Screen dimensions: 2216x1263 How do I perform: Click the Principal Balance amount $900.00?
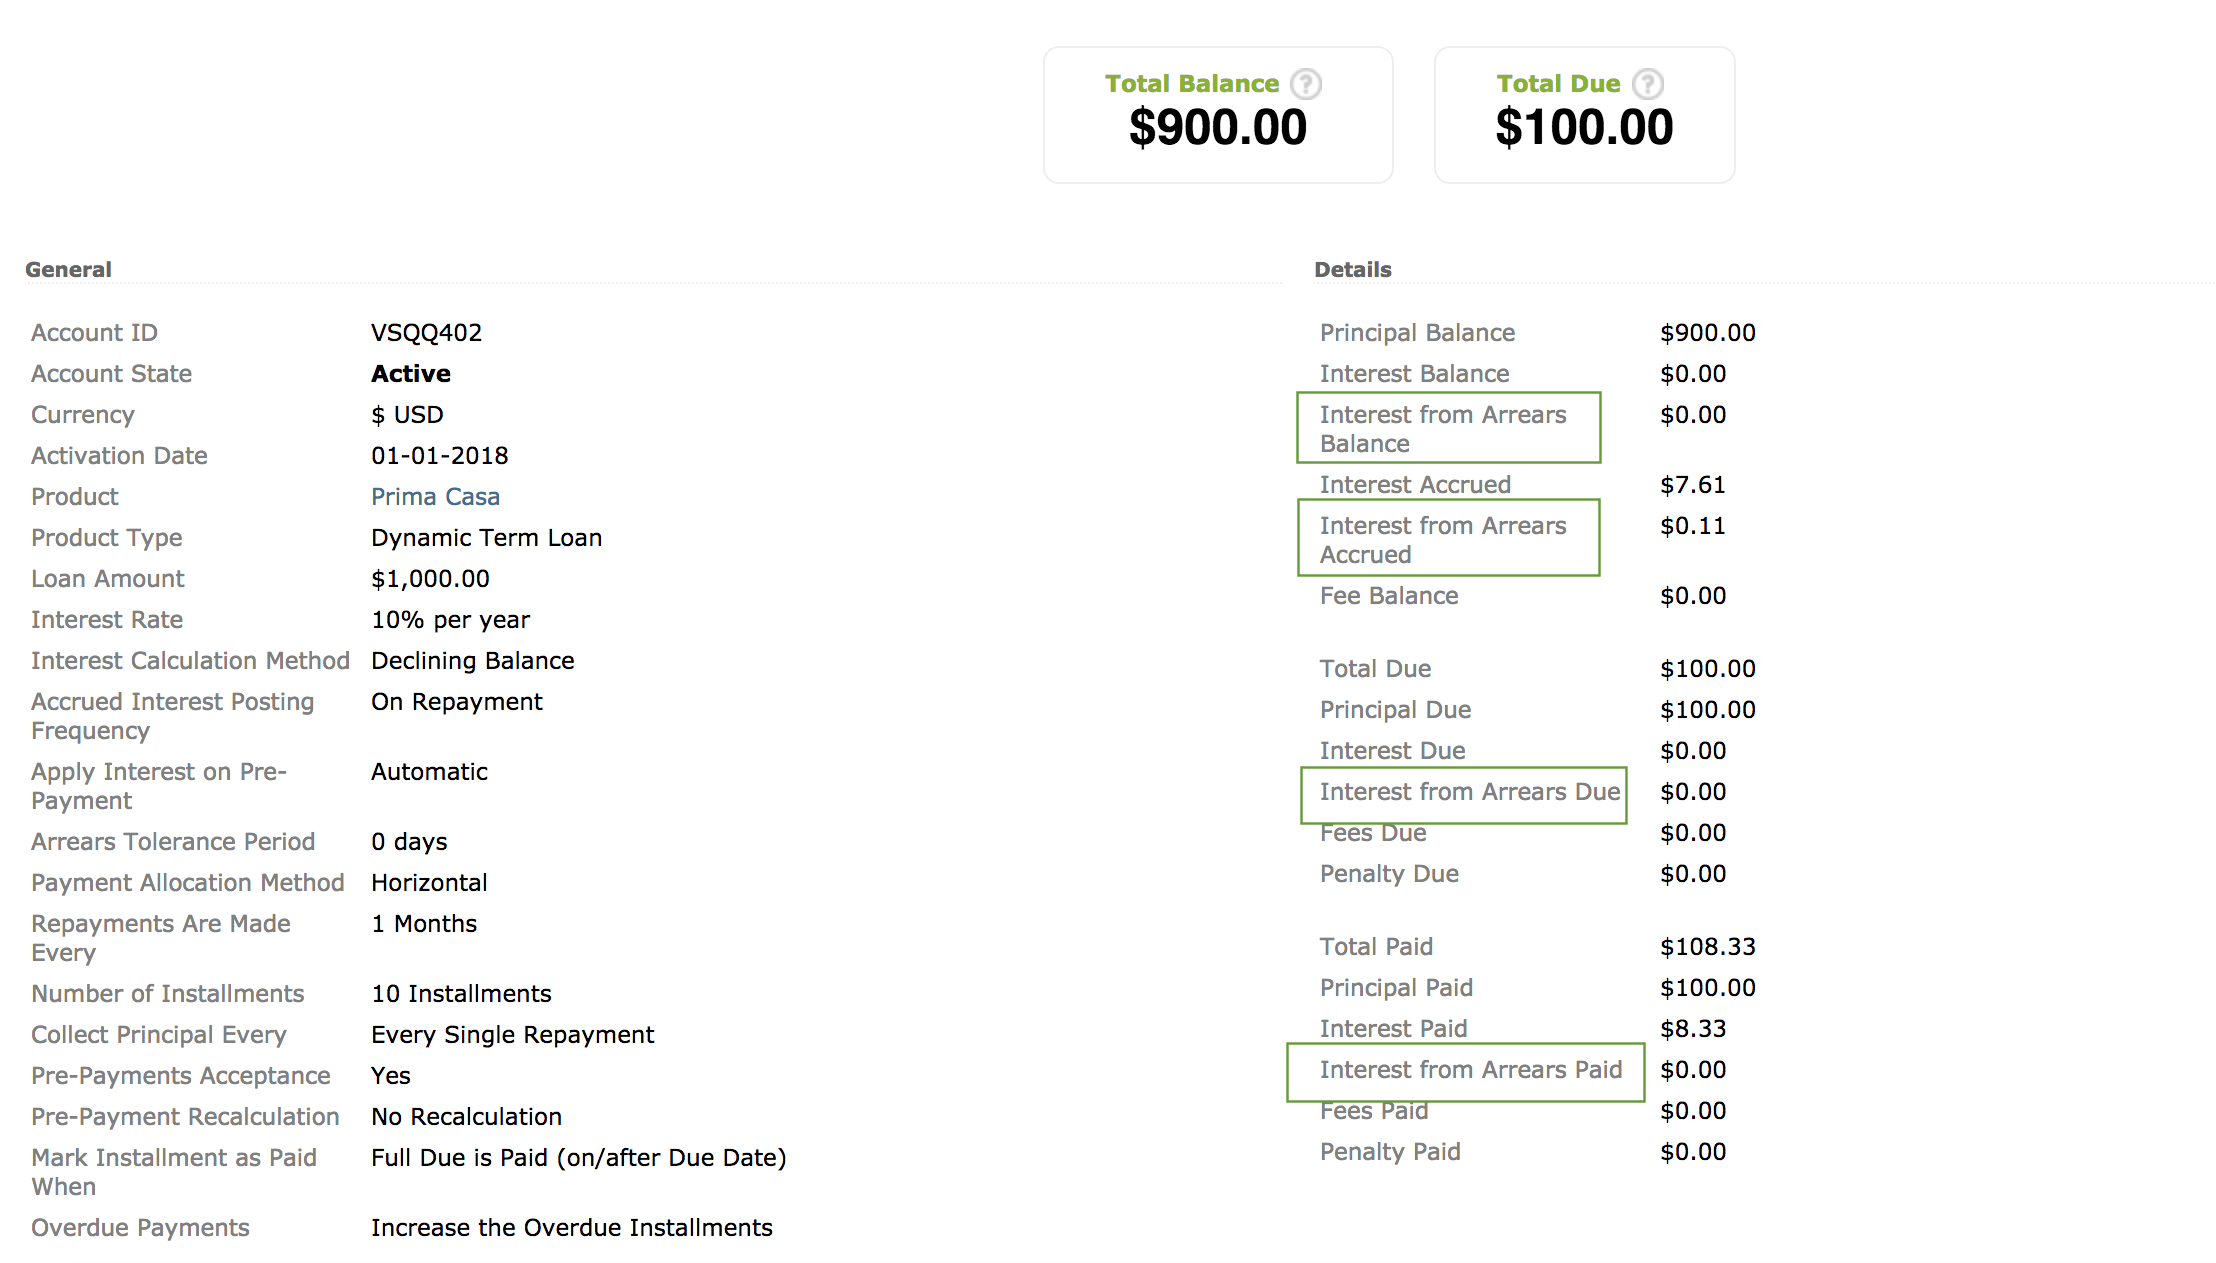point(1707,332)
